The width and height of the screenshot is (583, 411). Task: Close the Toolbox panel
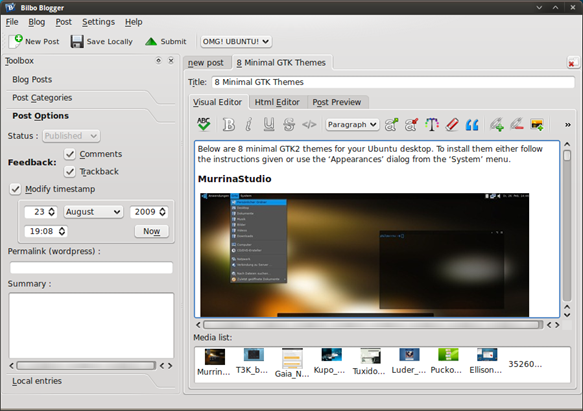tap(171, 60)
